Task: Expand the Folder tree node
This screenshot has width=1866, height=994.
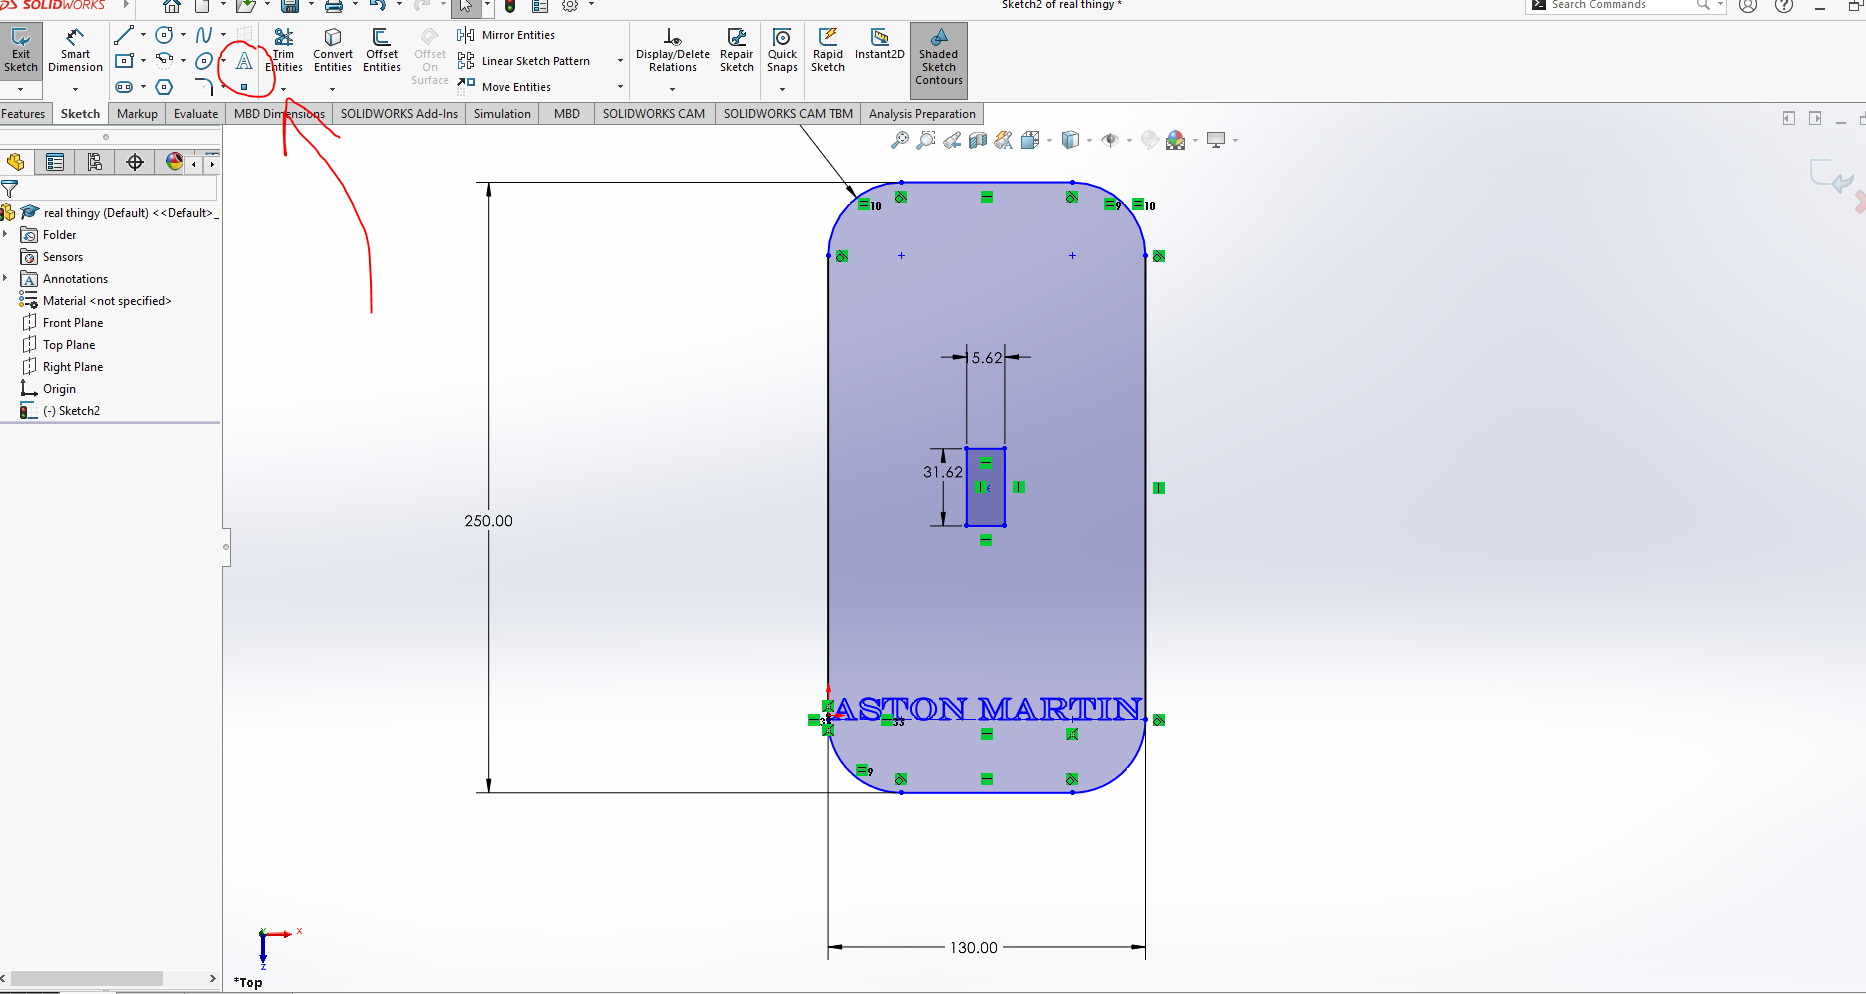Action: tap(5, 234)
